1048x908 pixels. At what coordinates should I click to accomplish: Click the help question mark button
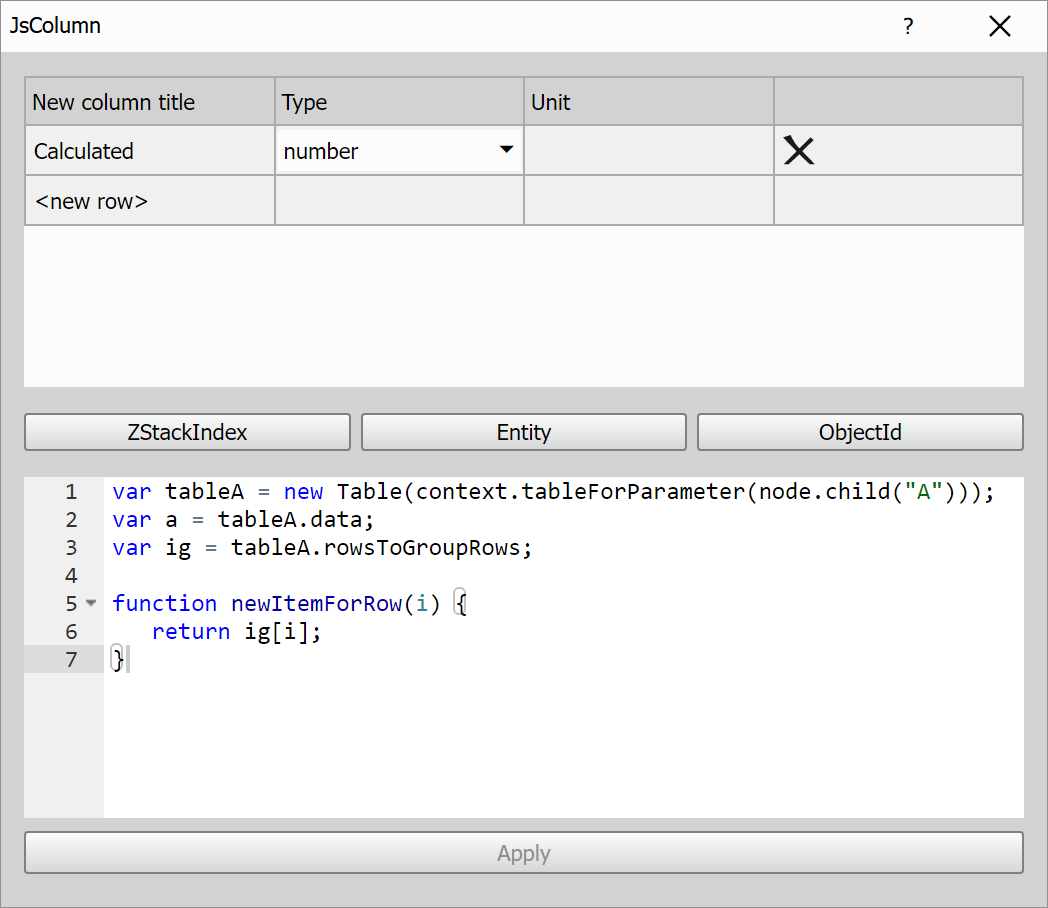(908, 27)
